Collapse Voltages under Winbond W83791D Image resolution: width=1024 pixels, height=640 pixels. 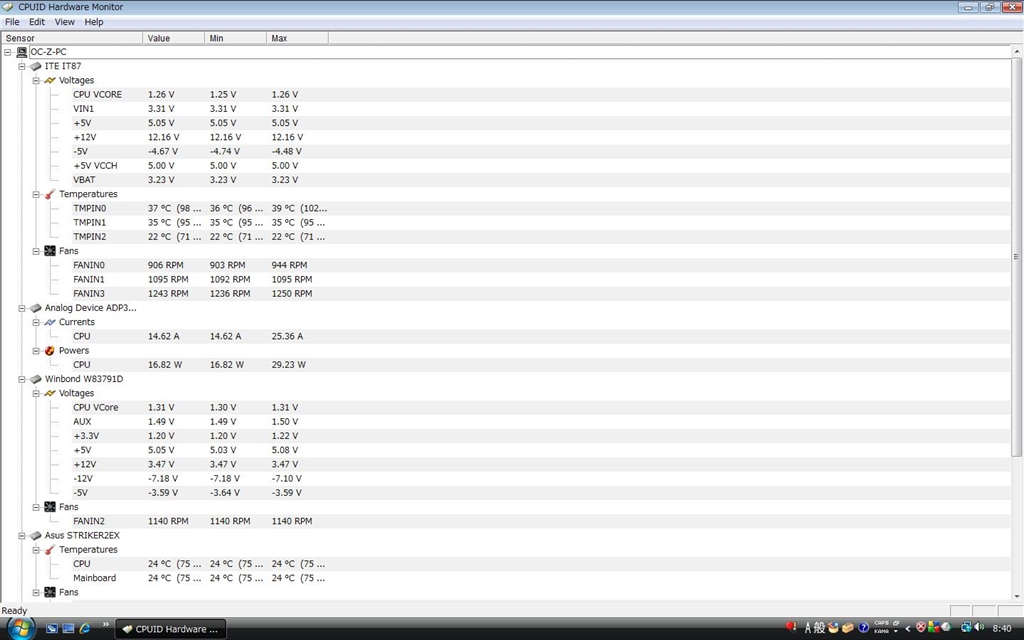click(36, 394)
